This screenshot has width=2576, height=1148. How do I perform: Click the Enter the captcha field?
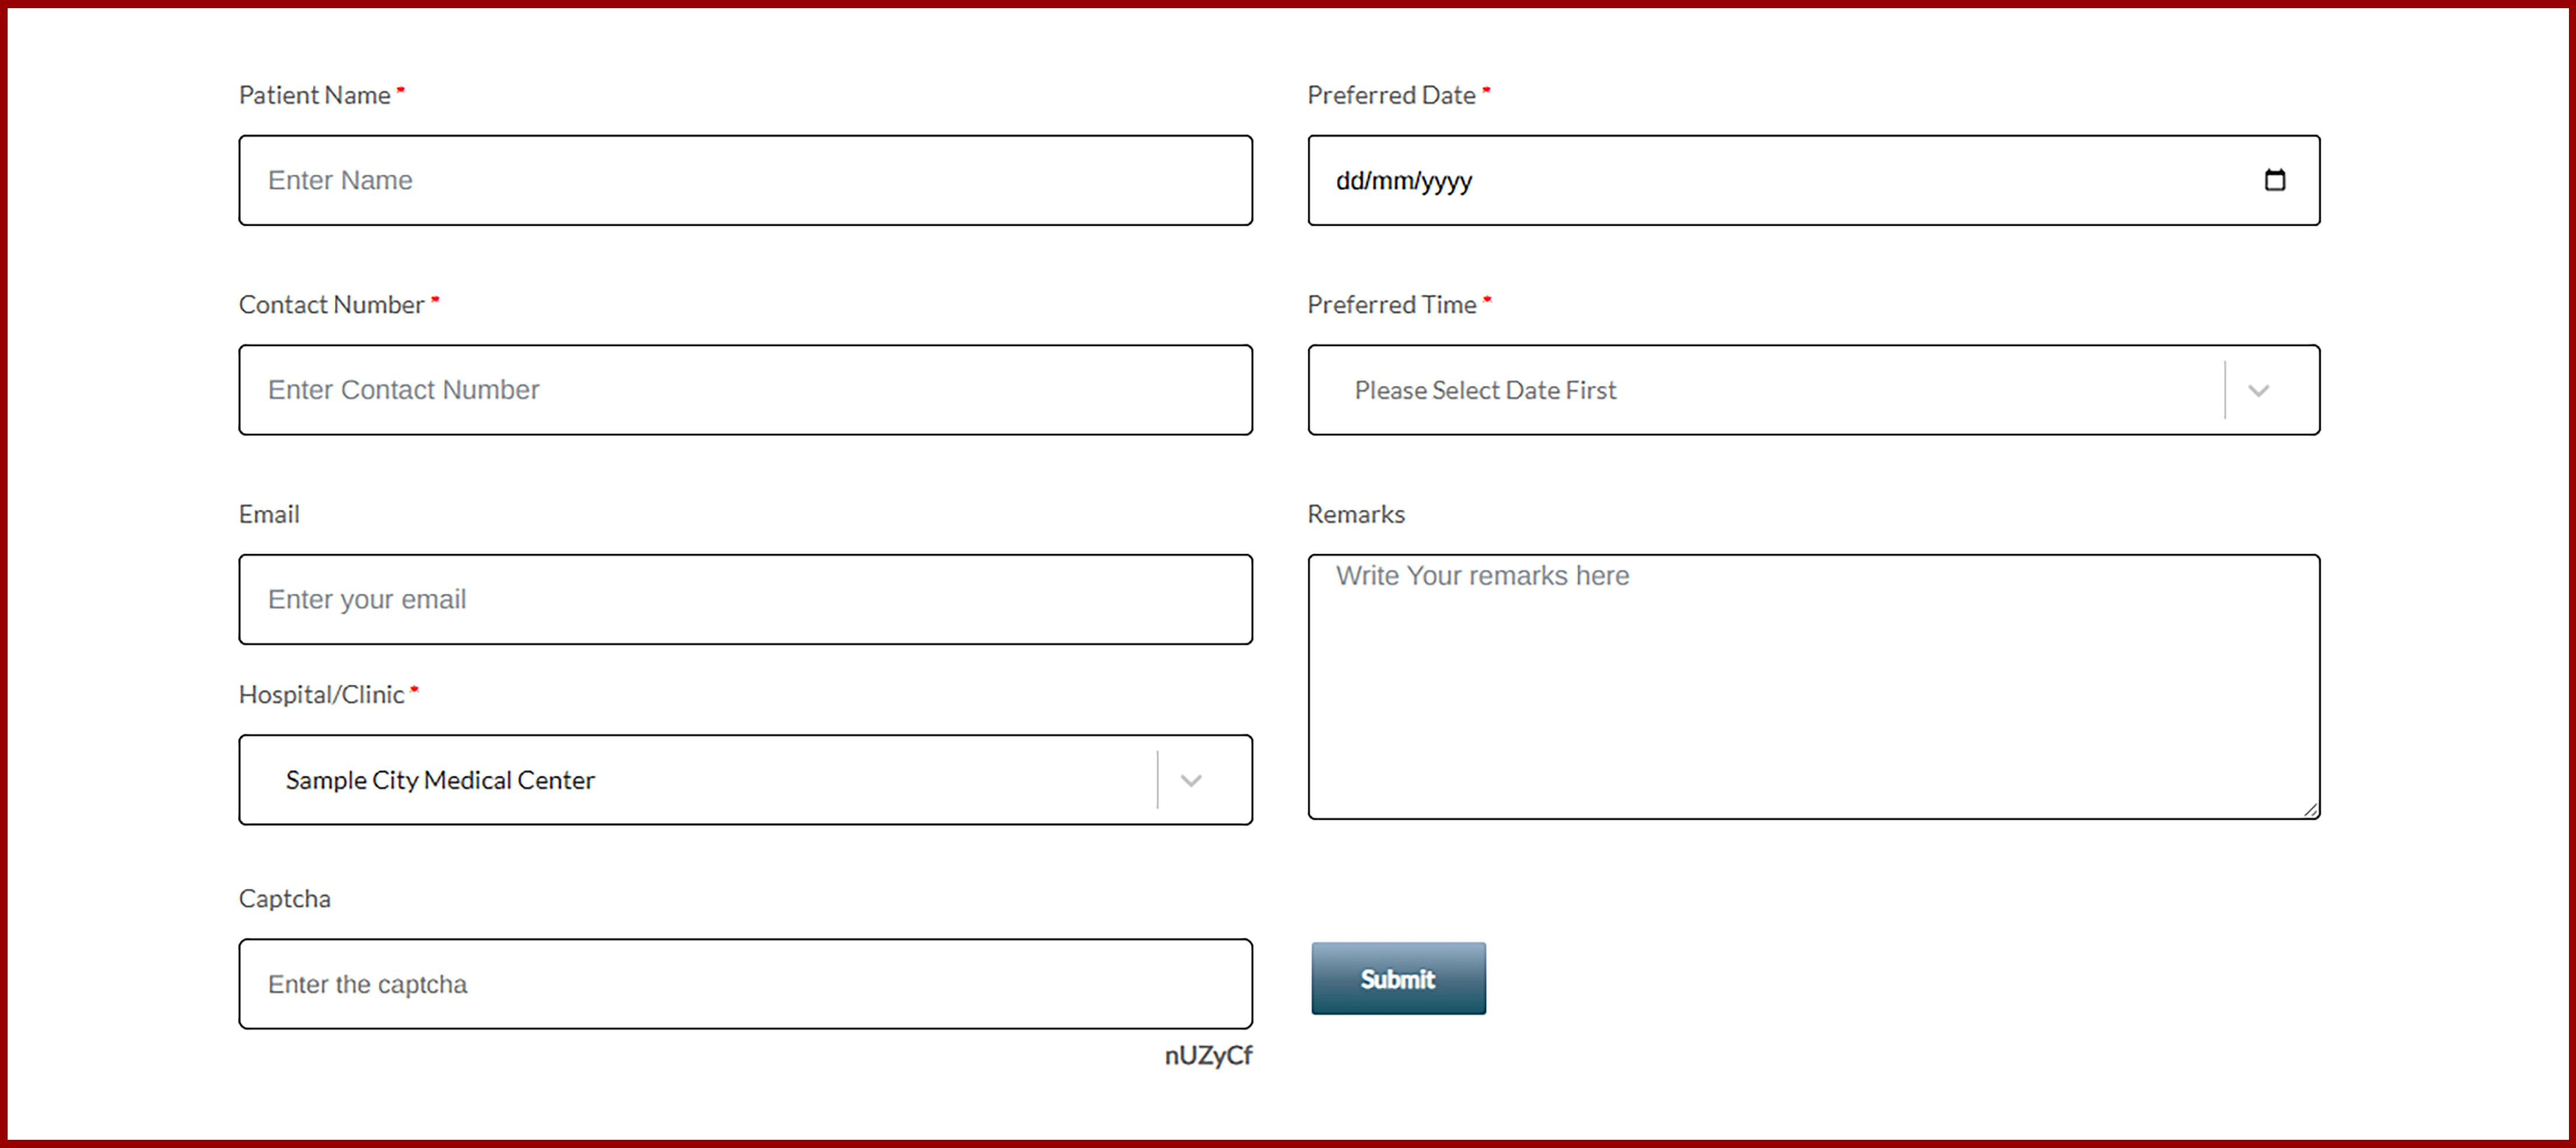point(745,984)
